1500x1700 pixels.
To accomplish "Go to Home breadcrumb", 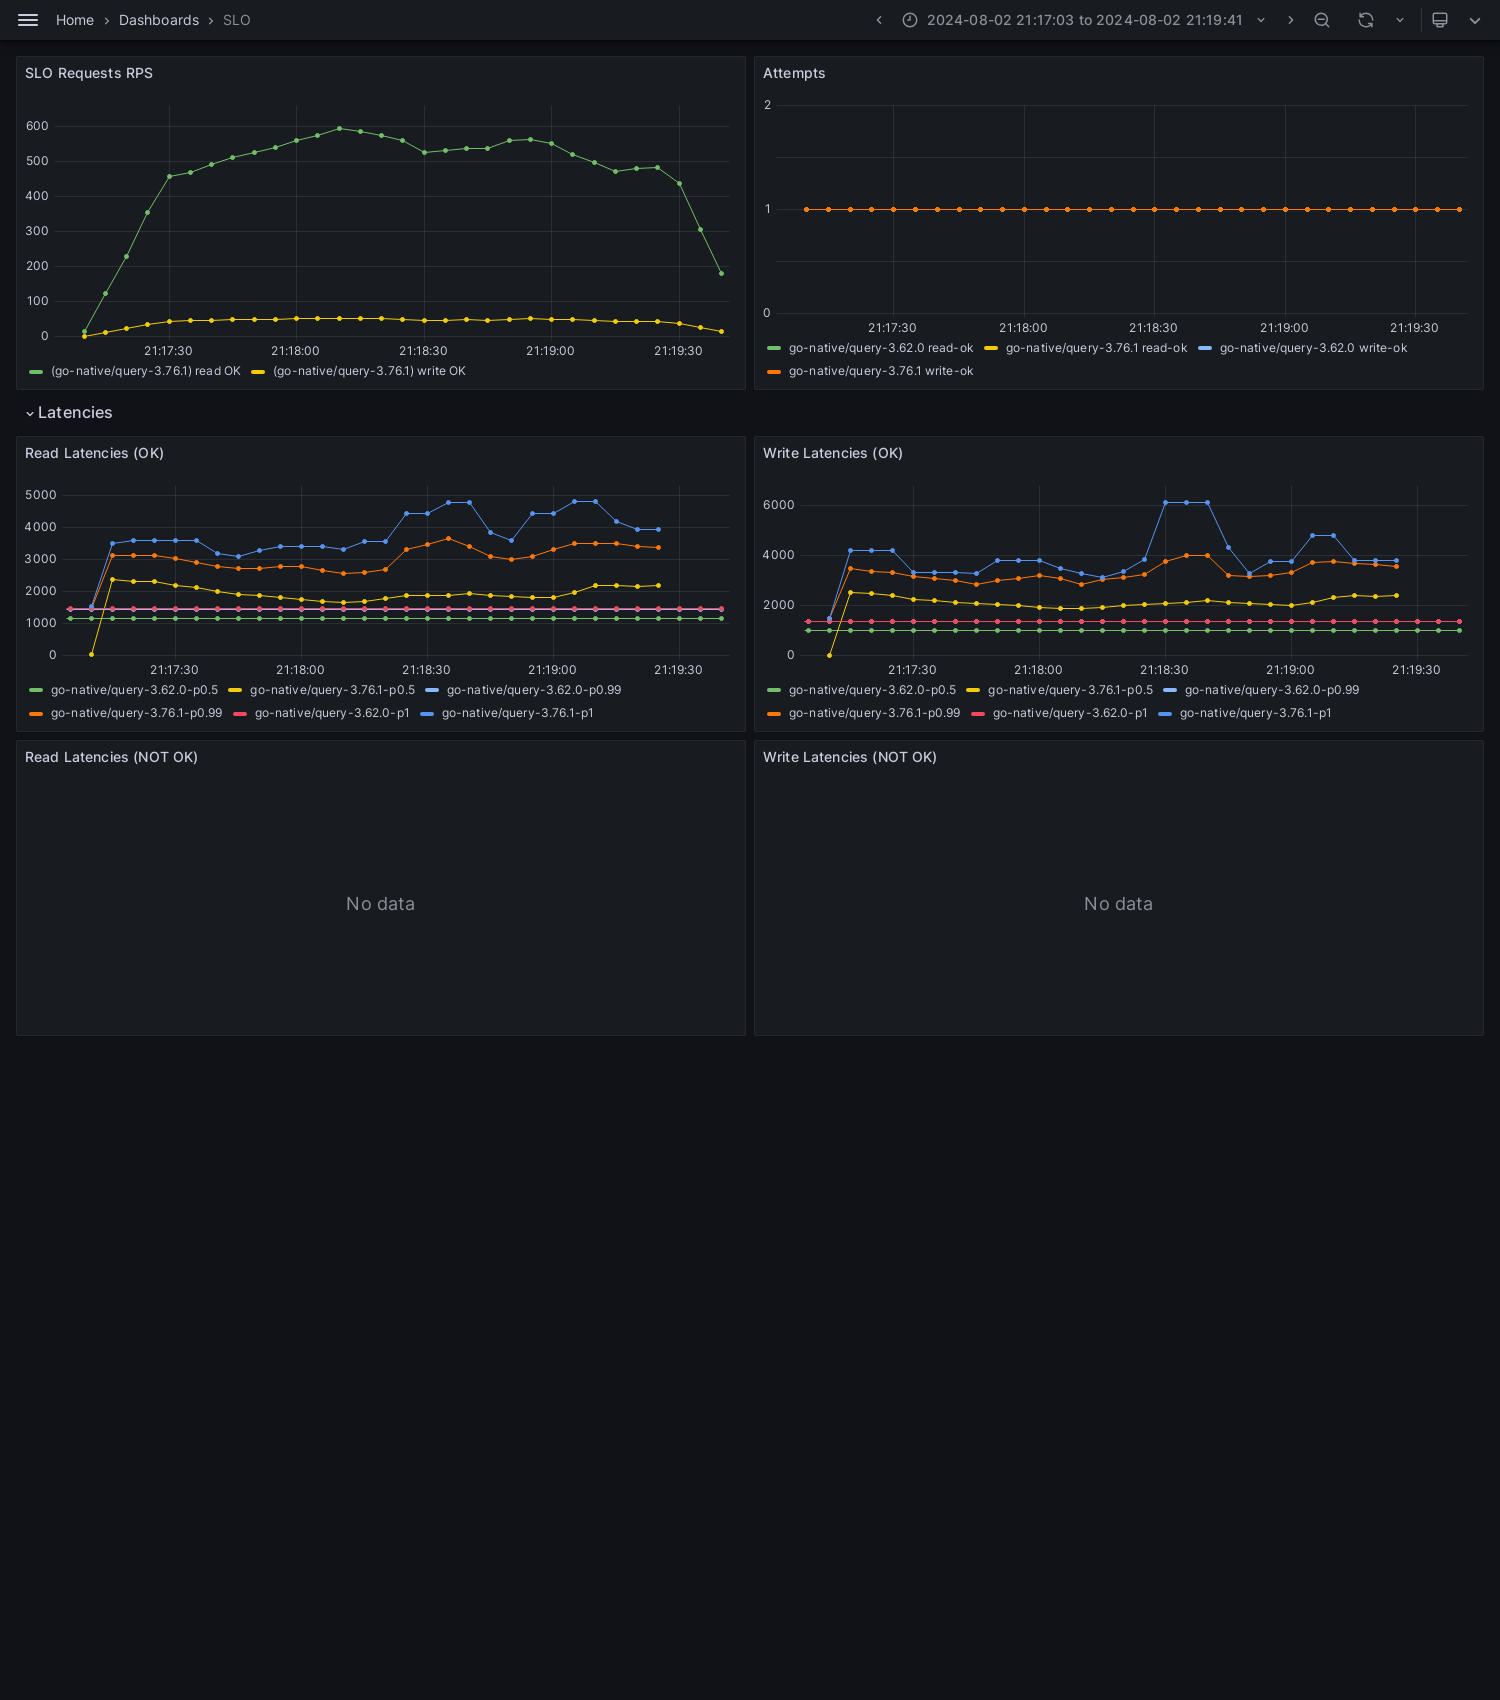I will 75,20.
